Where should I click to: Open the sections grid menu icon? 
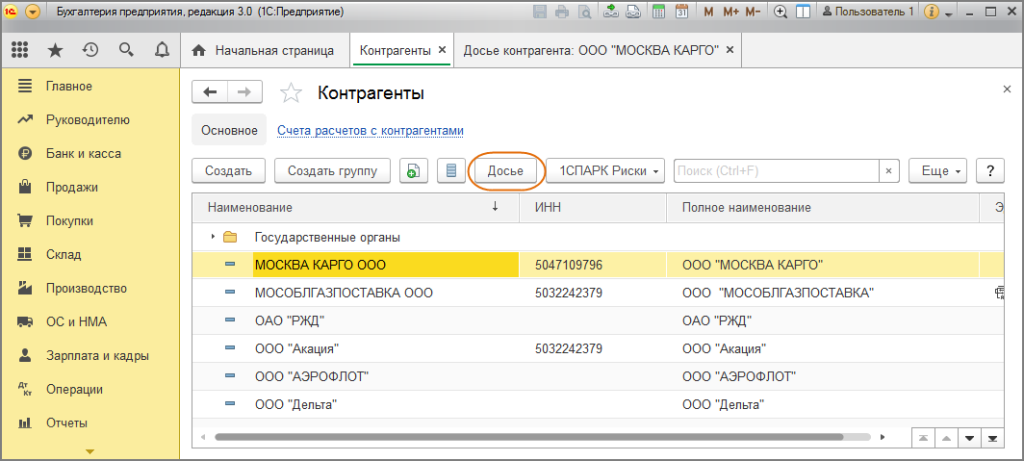point(20,50)
